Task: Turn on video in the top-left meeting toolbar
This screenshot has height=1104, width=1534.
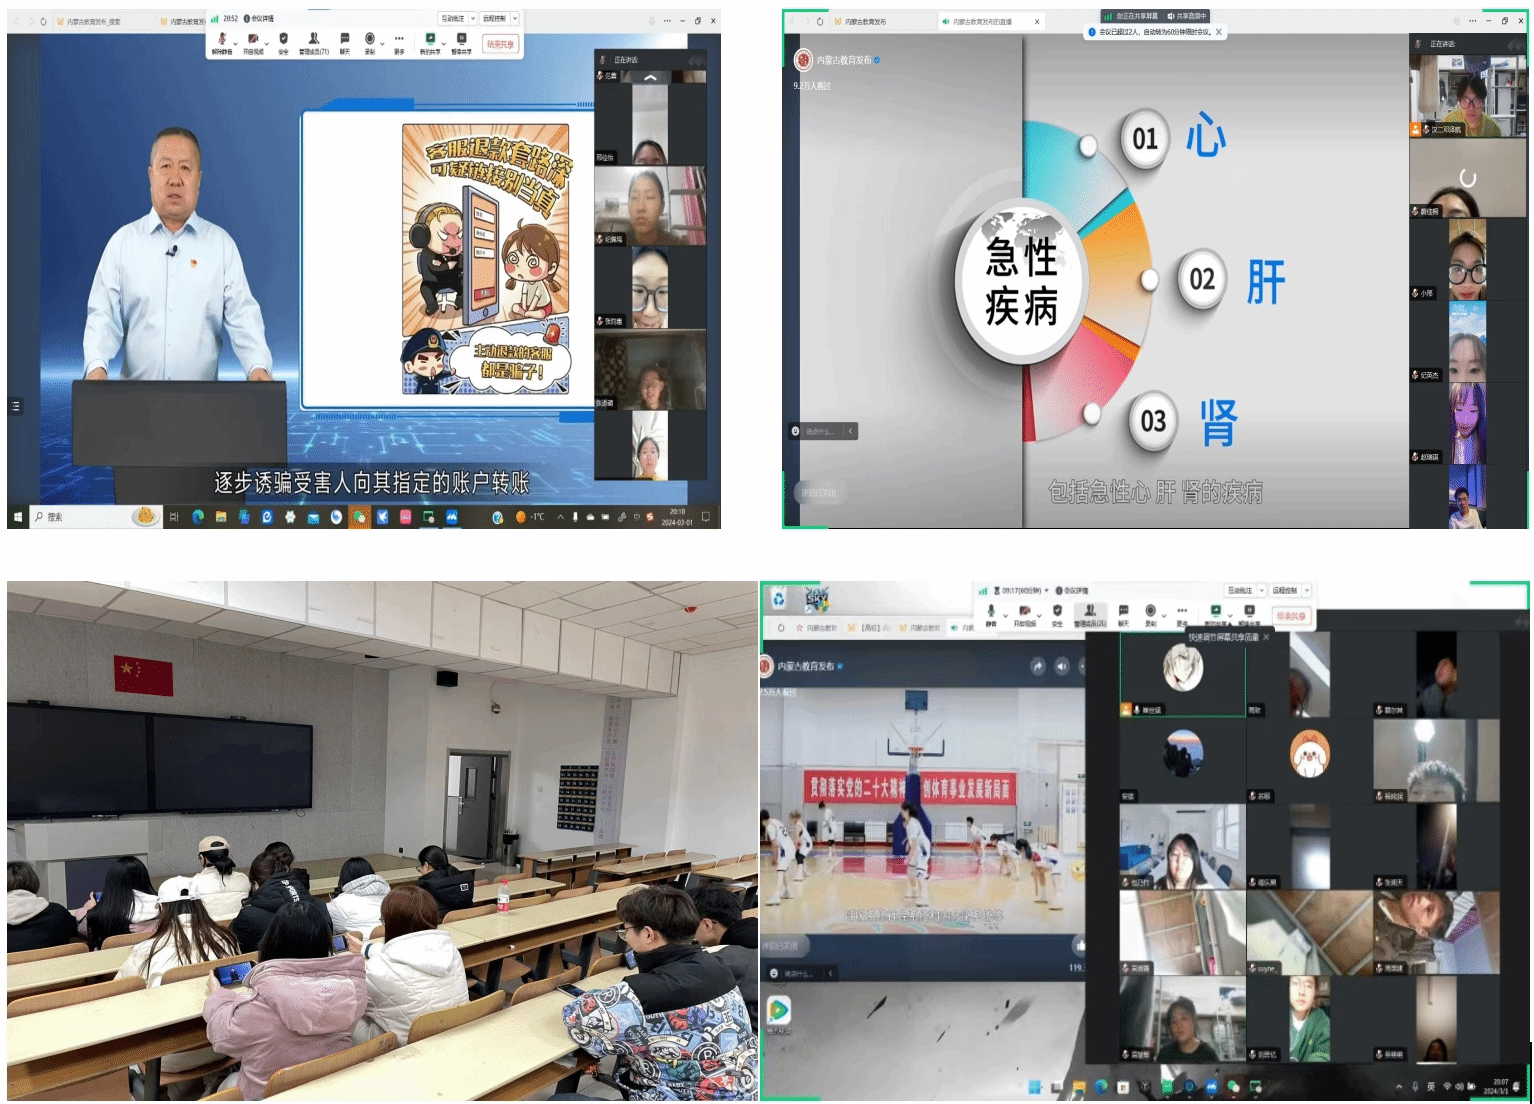Action: coord(252,40)
